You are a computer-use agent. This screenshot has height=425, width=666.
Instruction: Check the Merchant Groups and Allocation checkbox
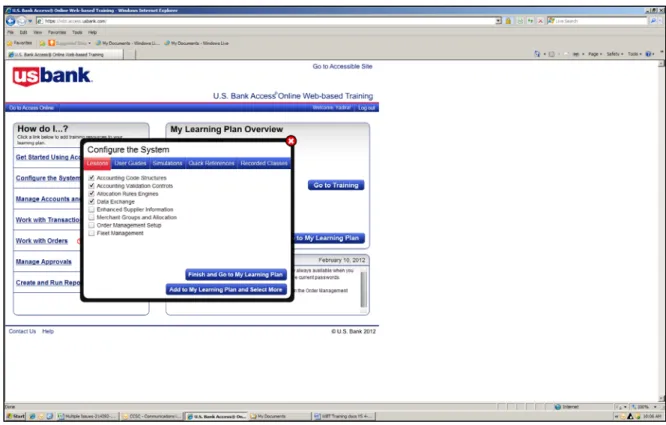pyautogui.click(x=91, y=217)
